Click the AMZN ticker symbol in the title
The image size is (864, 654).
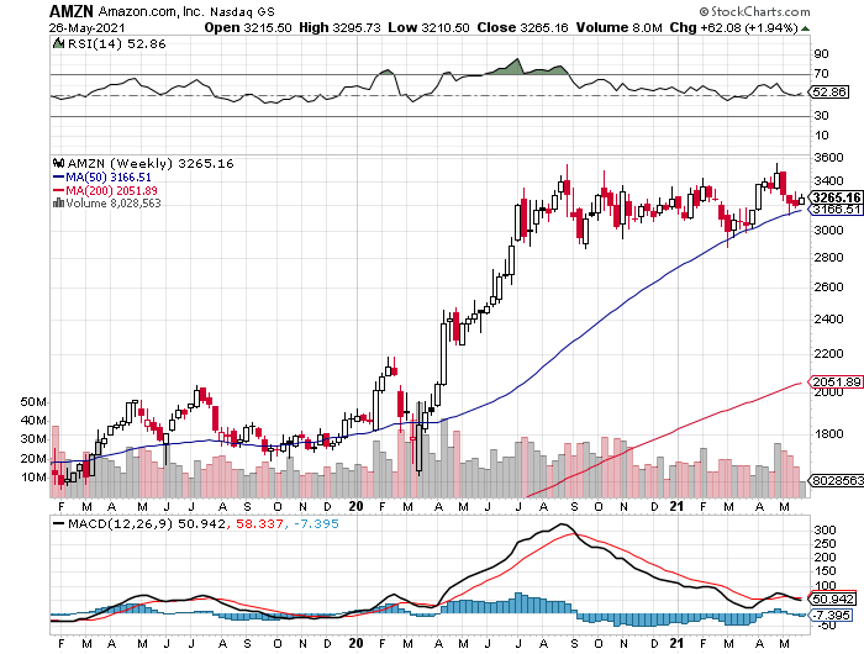pos(72,11)
